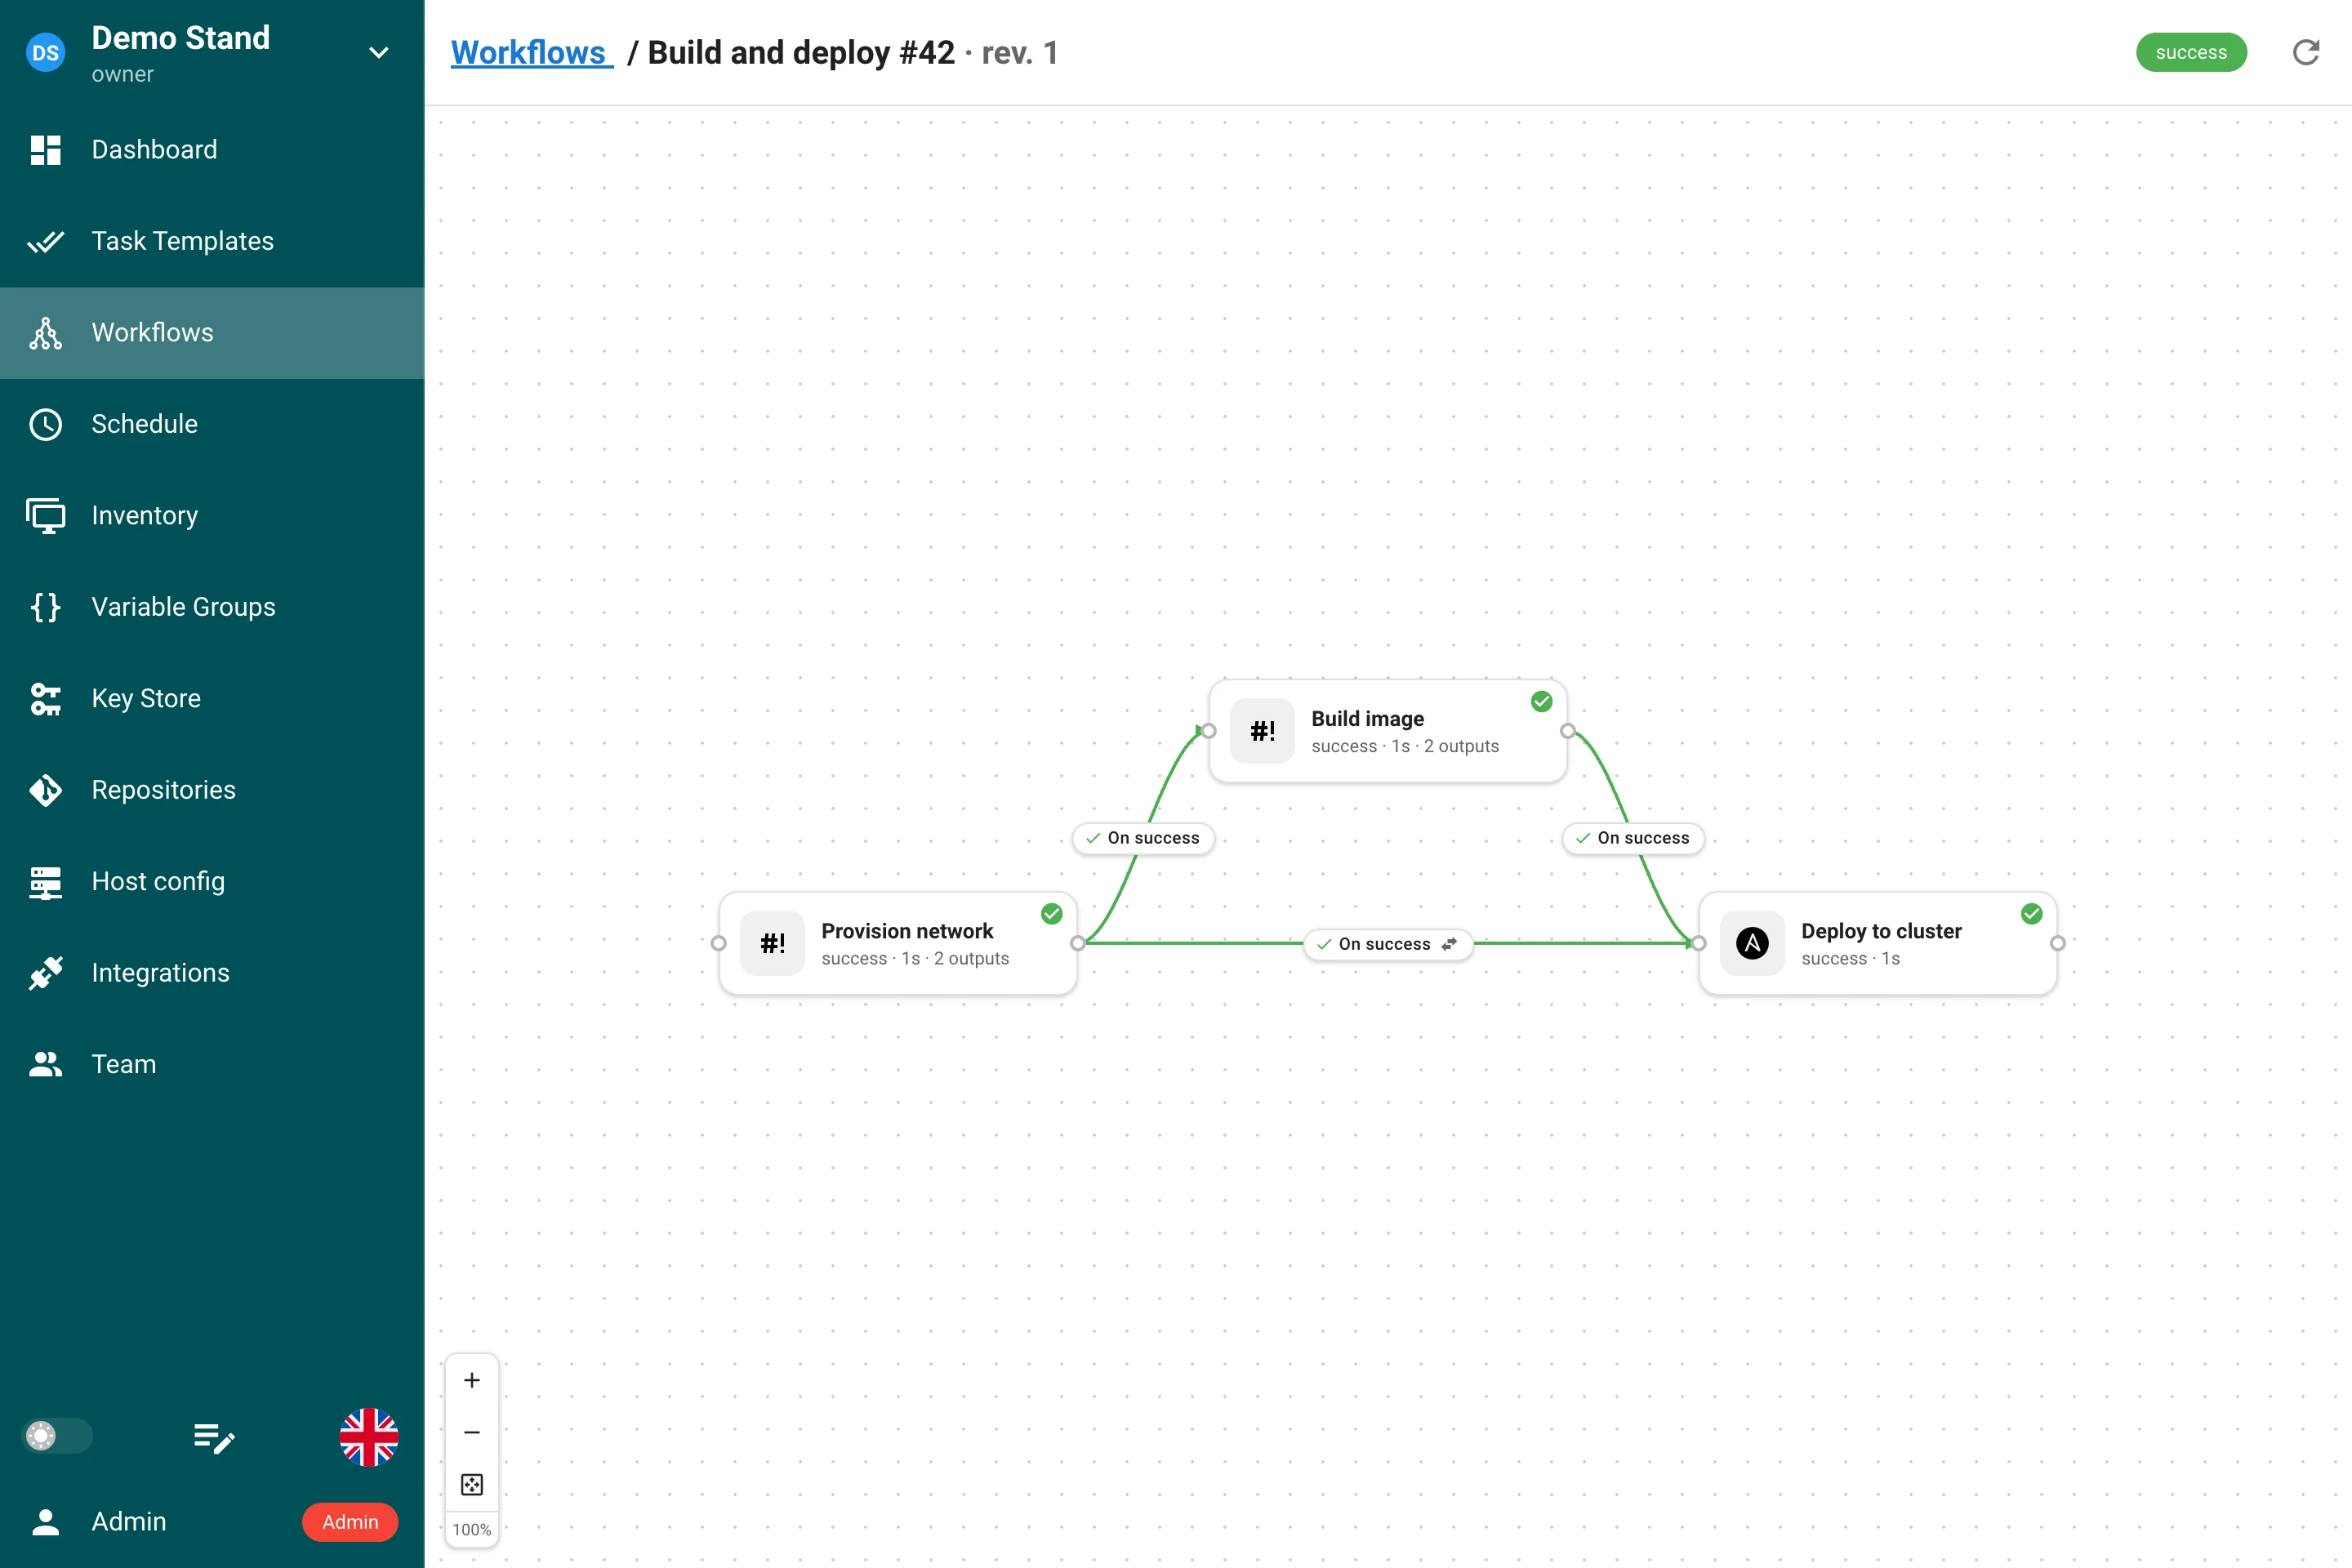Screen dimensions: 2352x1568
Task: Click the green success status badge
Action: click(x=2191, y=52)
